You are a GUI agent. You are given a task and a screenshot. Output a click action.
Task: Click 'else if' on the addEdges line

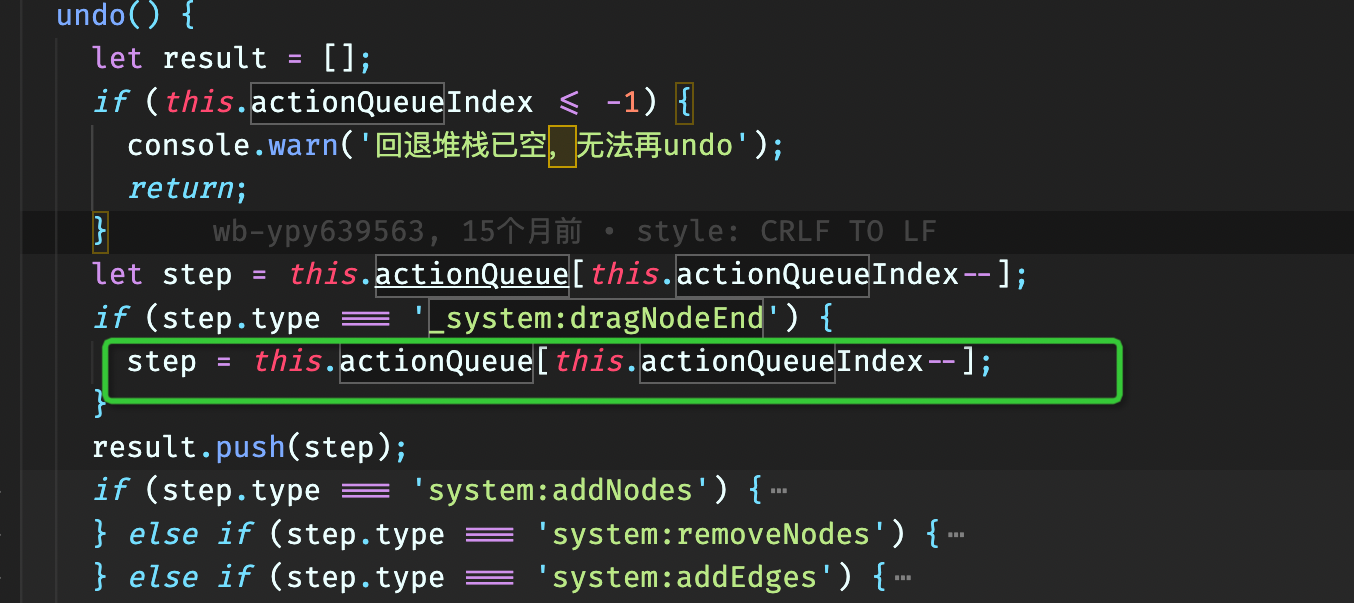[190, 577]
